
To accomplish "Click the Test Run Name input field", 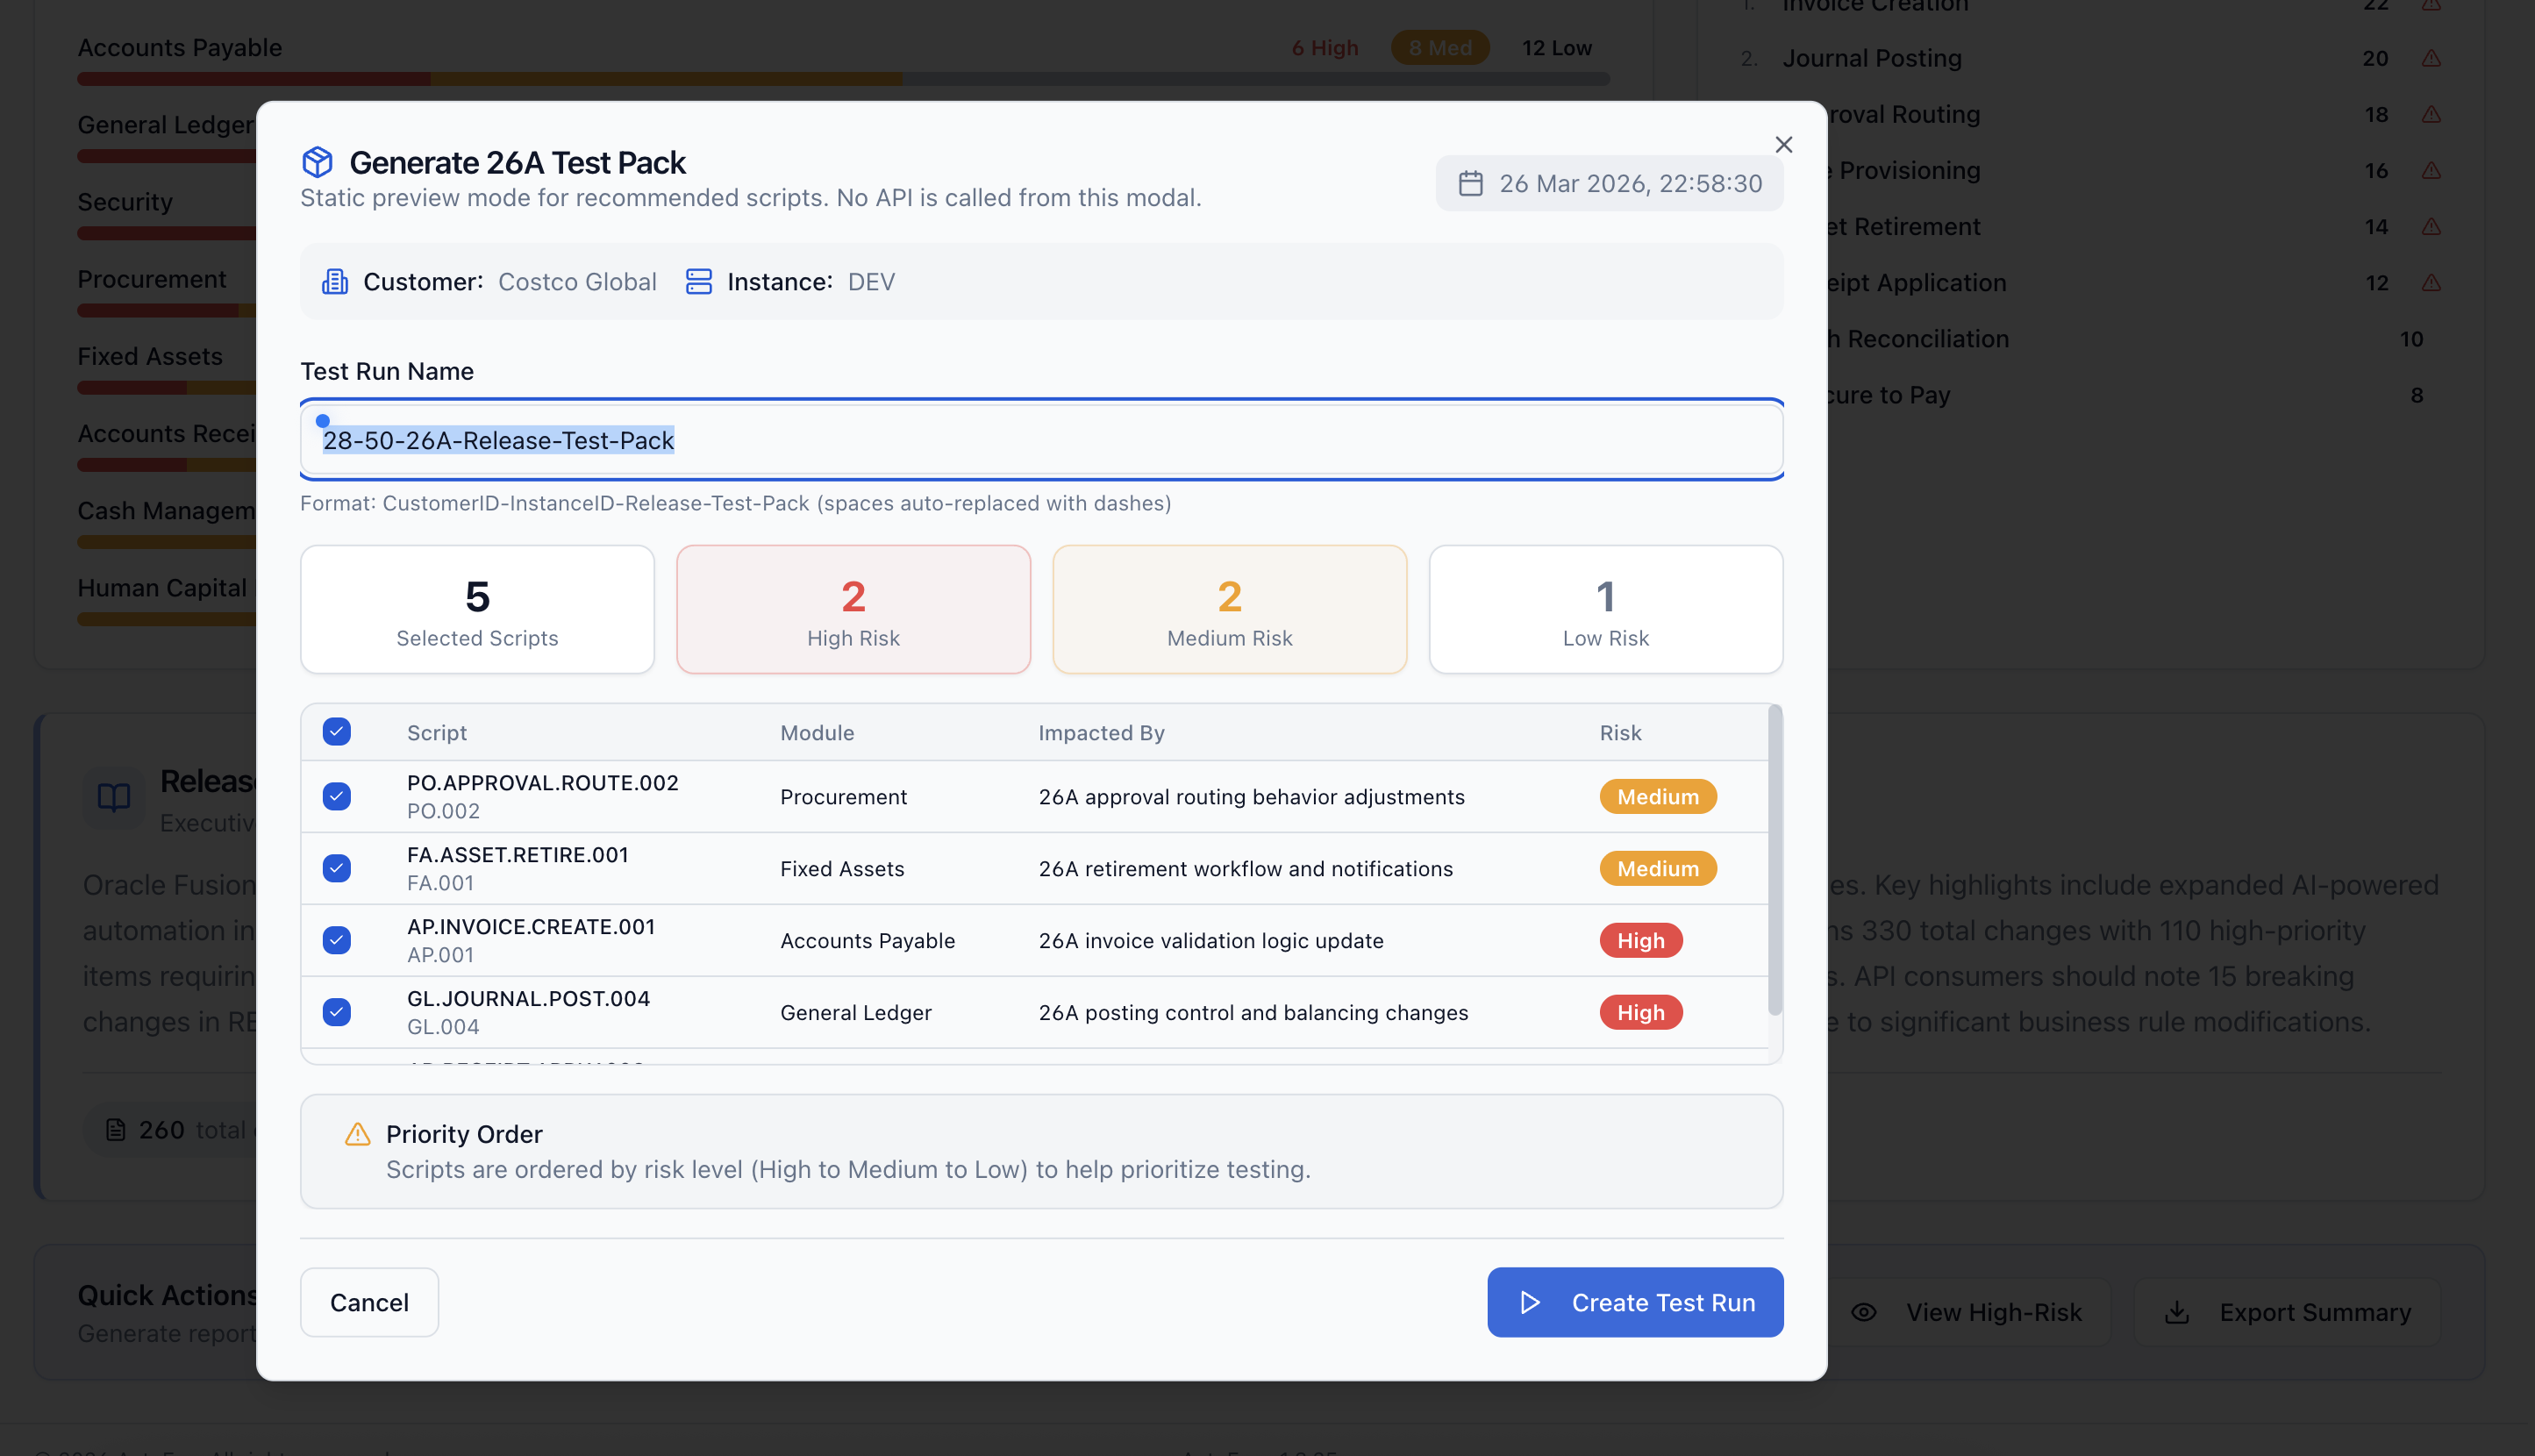I will [x=1041, y=439].
